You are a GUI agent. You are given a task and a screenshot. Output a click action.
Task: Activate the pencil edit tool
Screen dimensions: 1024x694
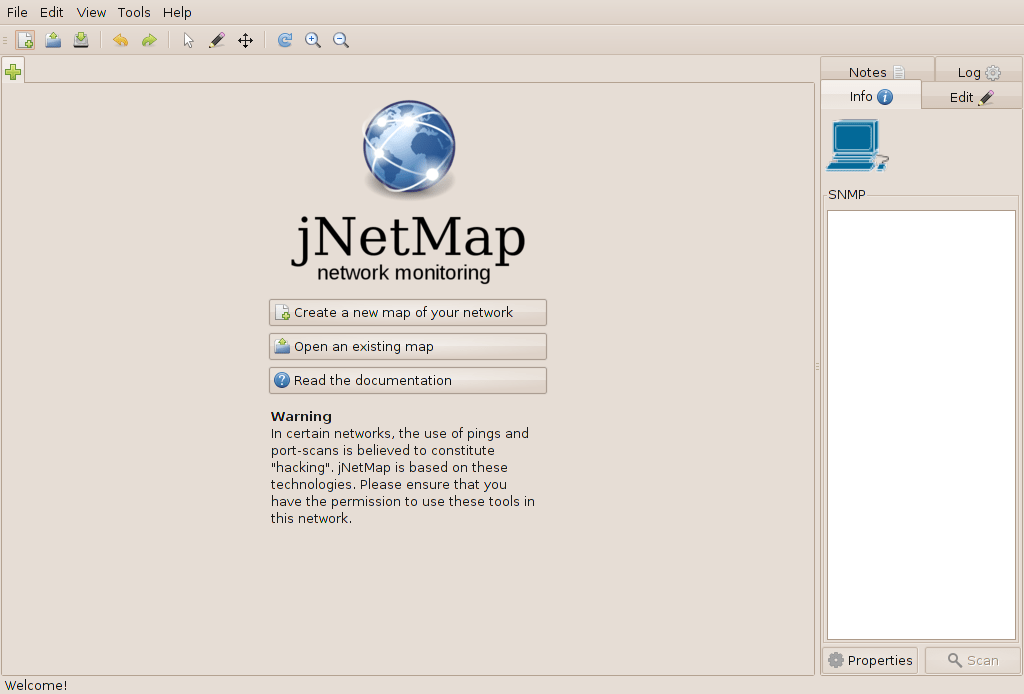(x=216, y=40)
